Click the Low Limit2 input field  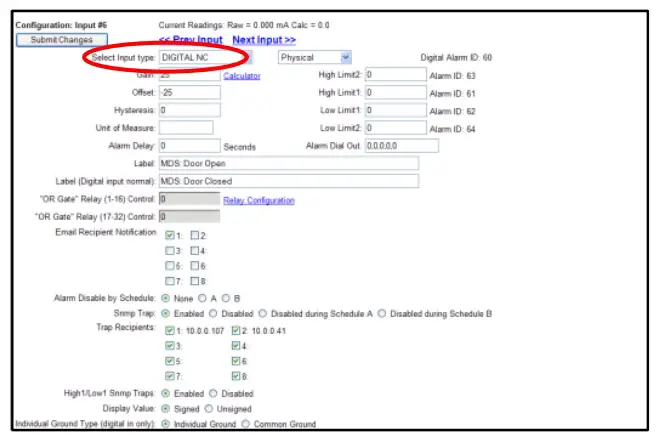tap(396, 128)
